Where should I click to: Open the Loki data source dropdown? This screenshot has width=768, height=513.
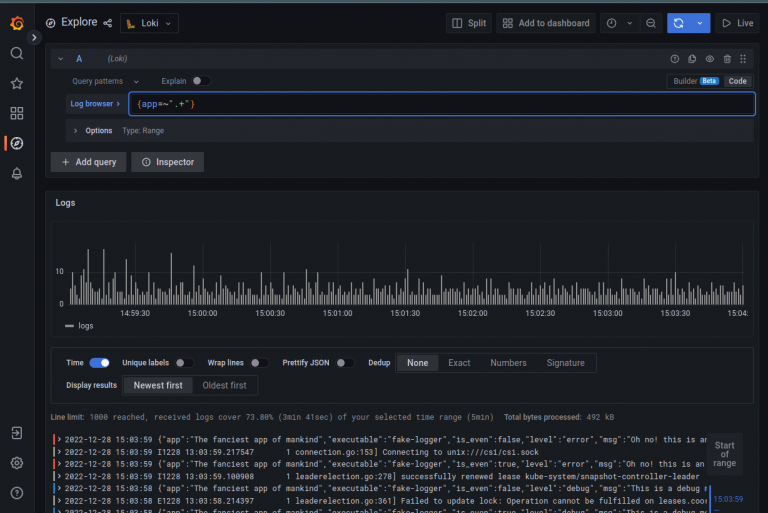click(x=149, y=22)
